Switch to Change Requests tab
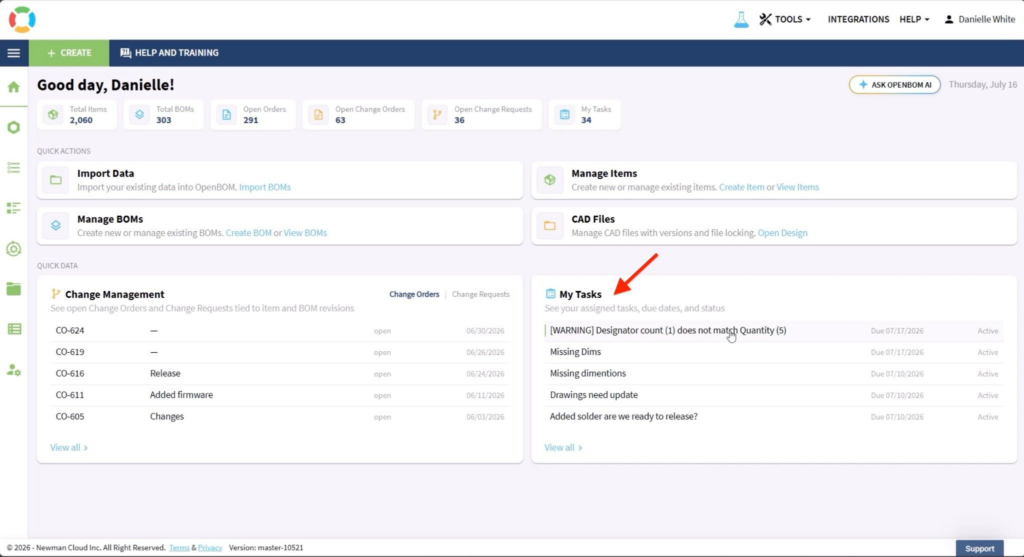 pos(481,294)
